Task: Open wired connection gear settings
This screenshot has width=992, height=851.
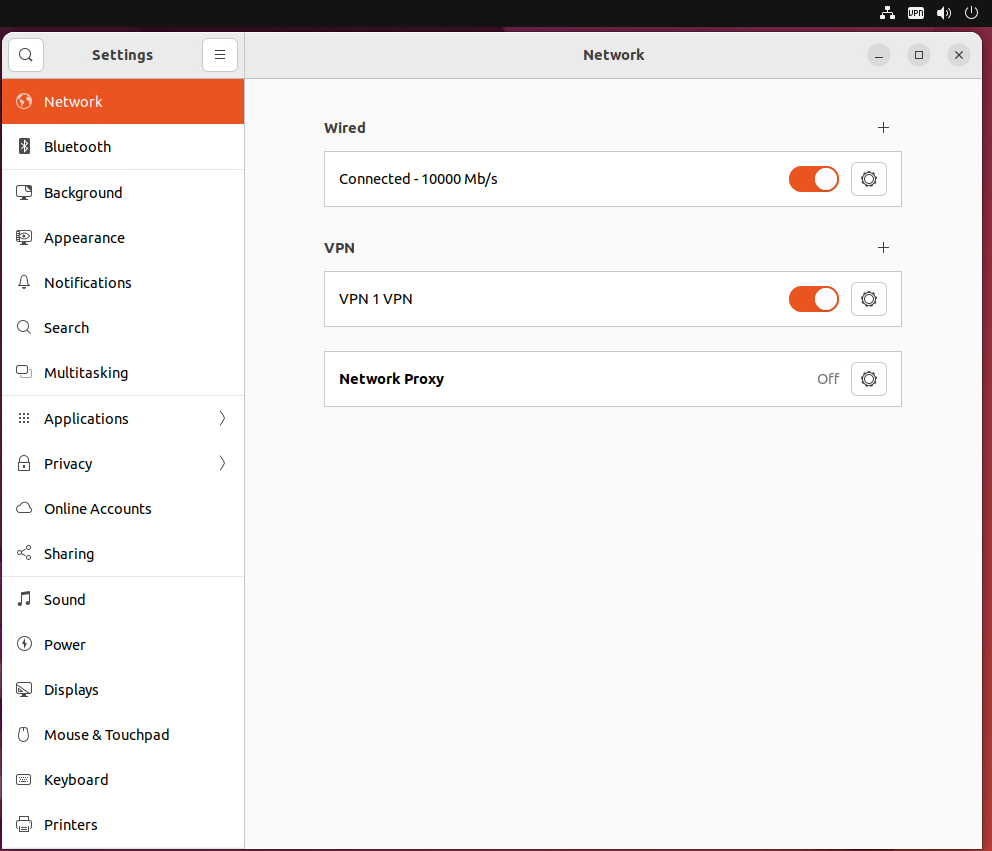Action: [x=869, y=179]
